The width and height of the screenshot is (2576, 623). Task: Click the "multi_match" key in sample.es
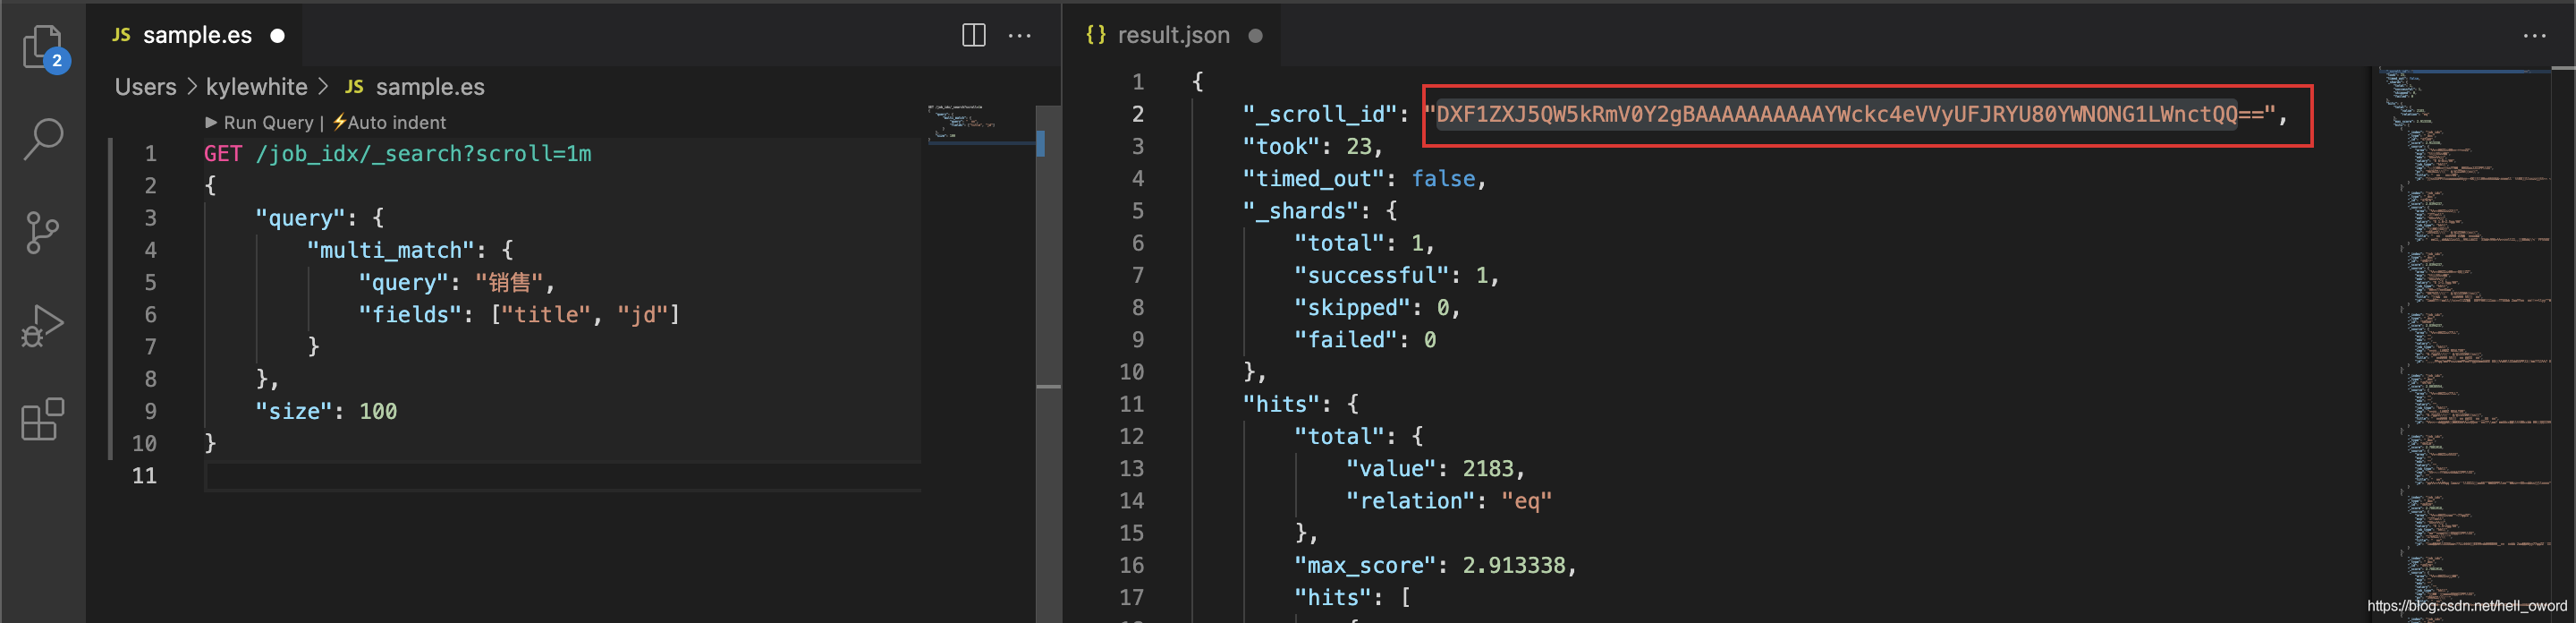390,250
